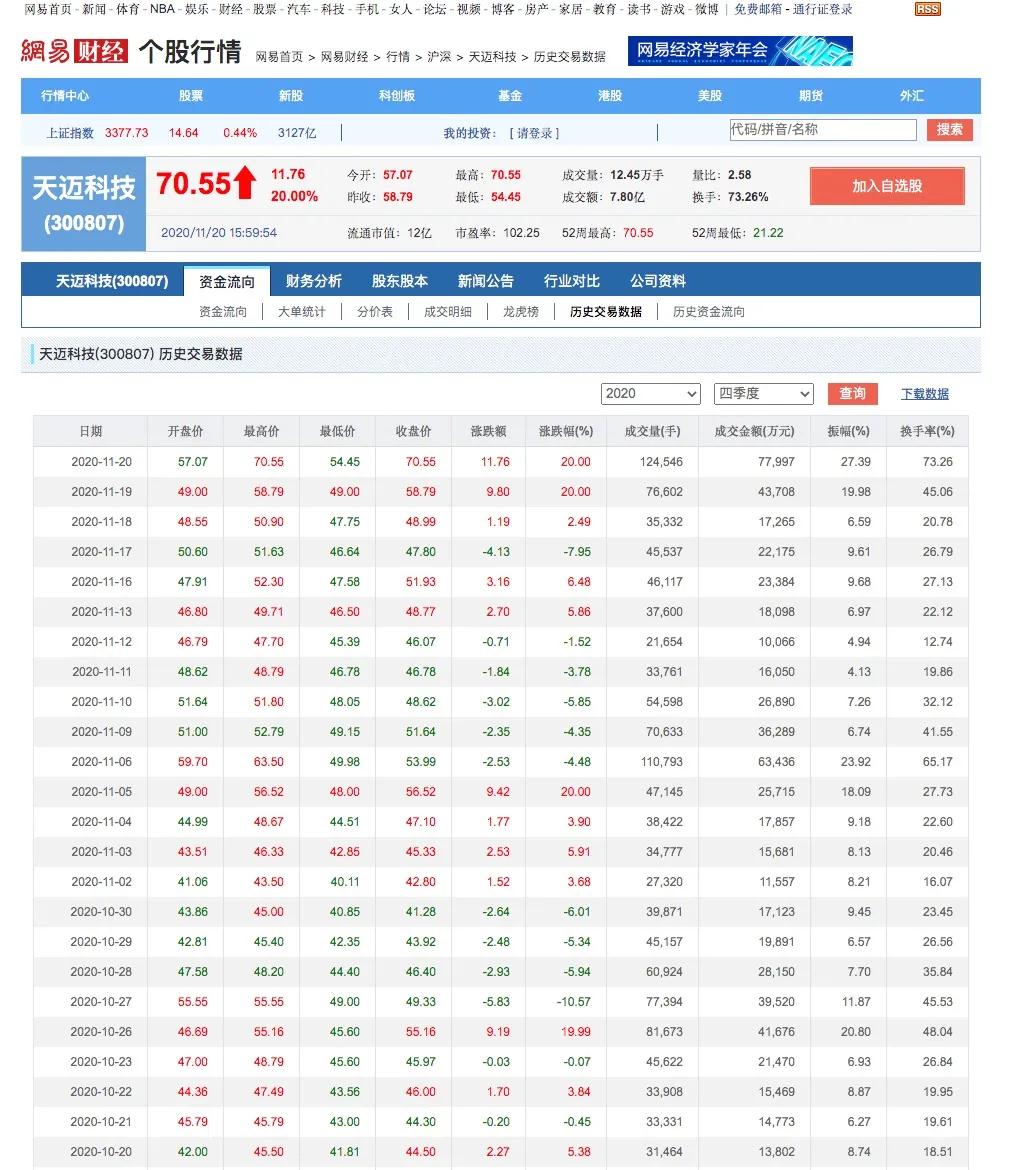The width and height of the screenshot is (1033, 1170).
Task: Click the 请登录 login link
Action: [x=534, y=133]
